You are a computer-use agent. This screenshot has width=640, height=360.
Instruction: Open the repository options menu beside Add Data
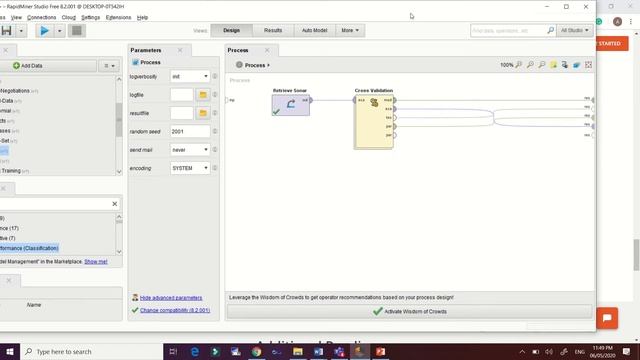(109, 66)
